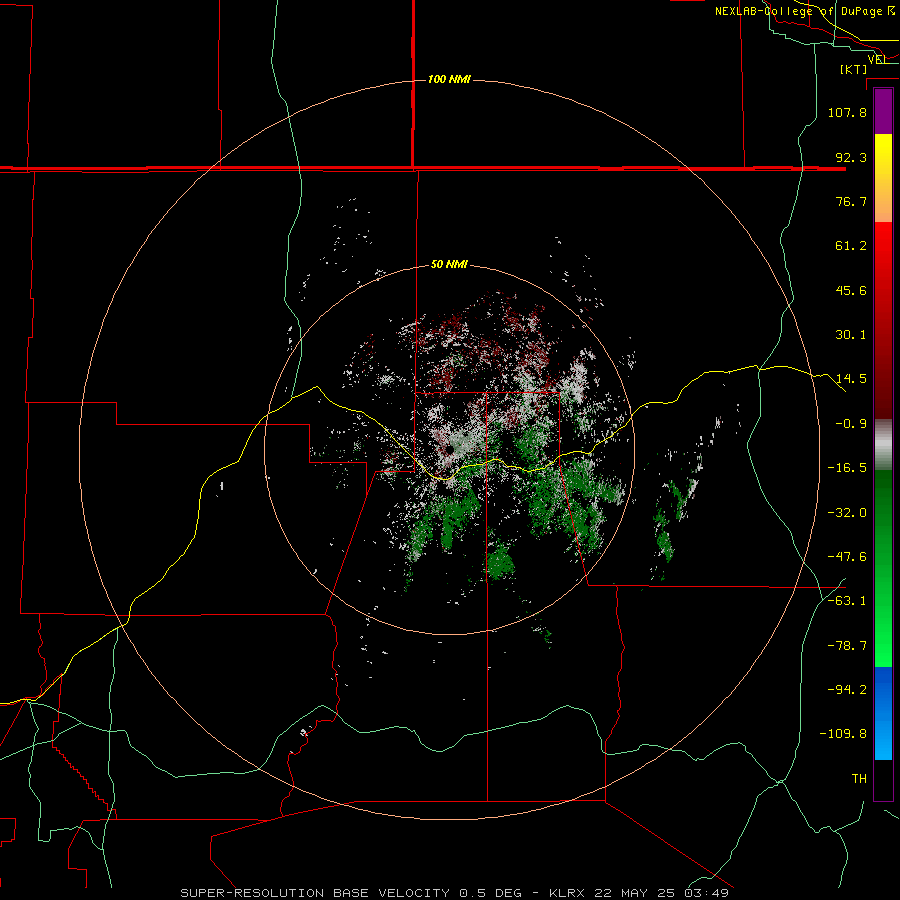Image resolution: width=900 pixels, height=900 pixels.
Task: Click the TH label on the legend
Action: (859, 779)
